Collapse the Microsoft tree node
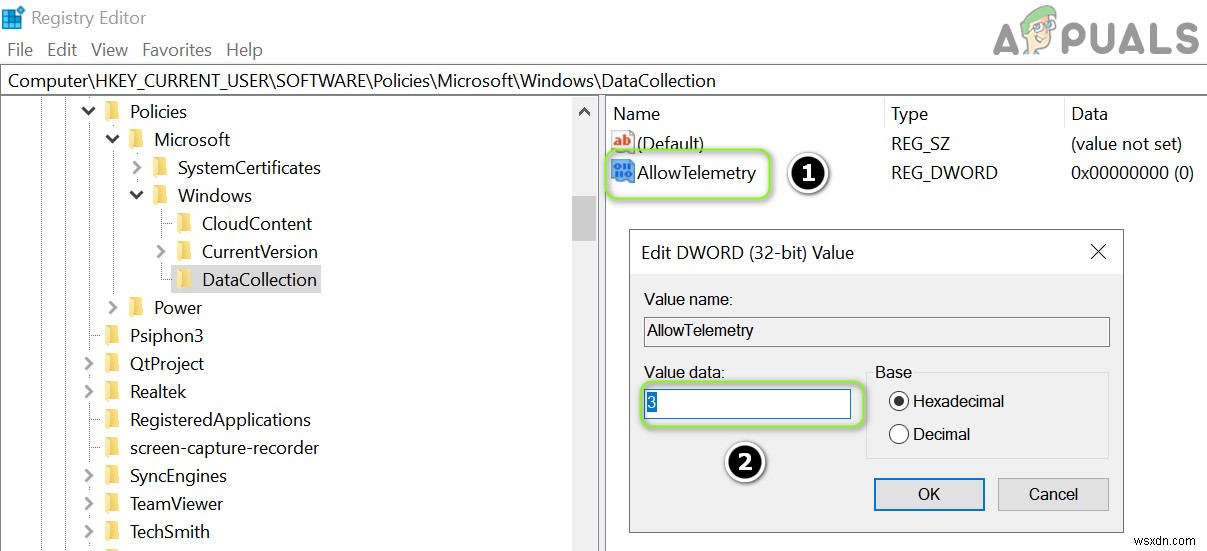This screenshot has height=551, width=1207. click(113, 139)
